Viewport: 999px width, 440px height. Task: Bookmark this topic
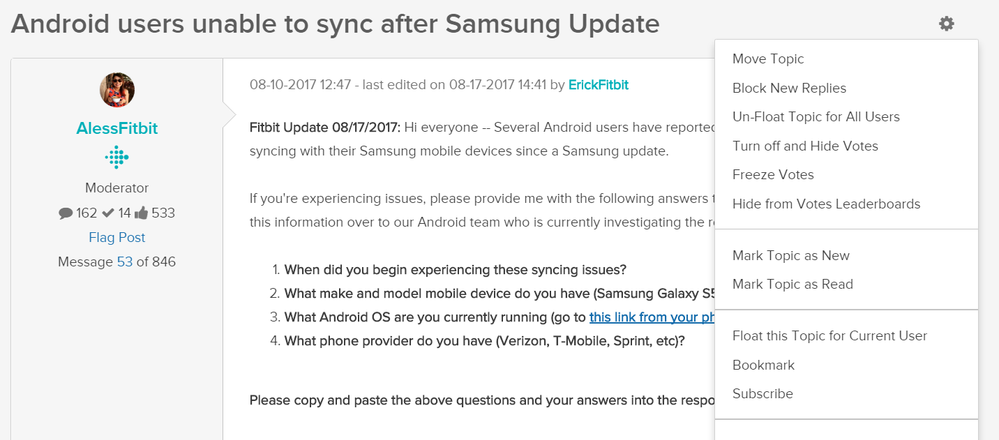pos(764,365)
